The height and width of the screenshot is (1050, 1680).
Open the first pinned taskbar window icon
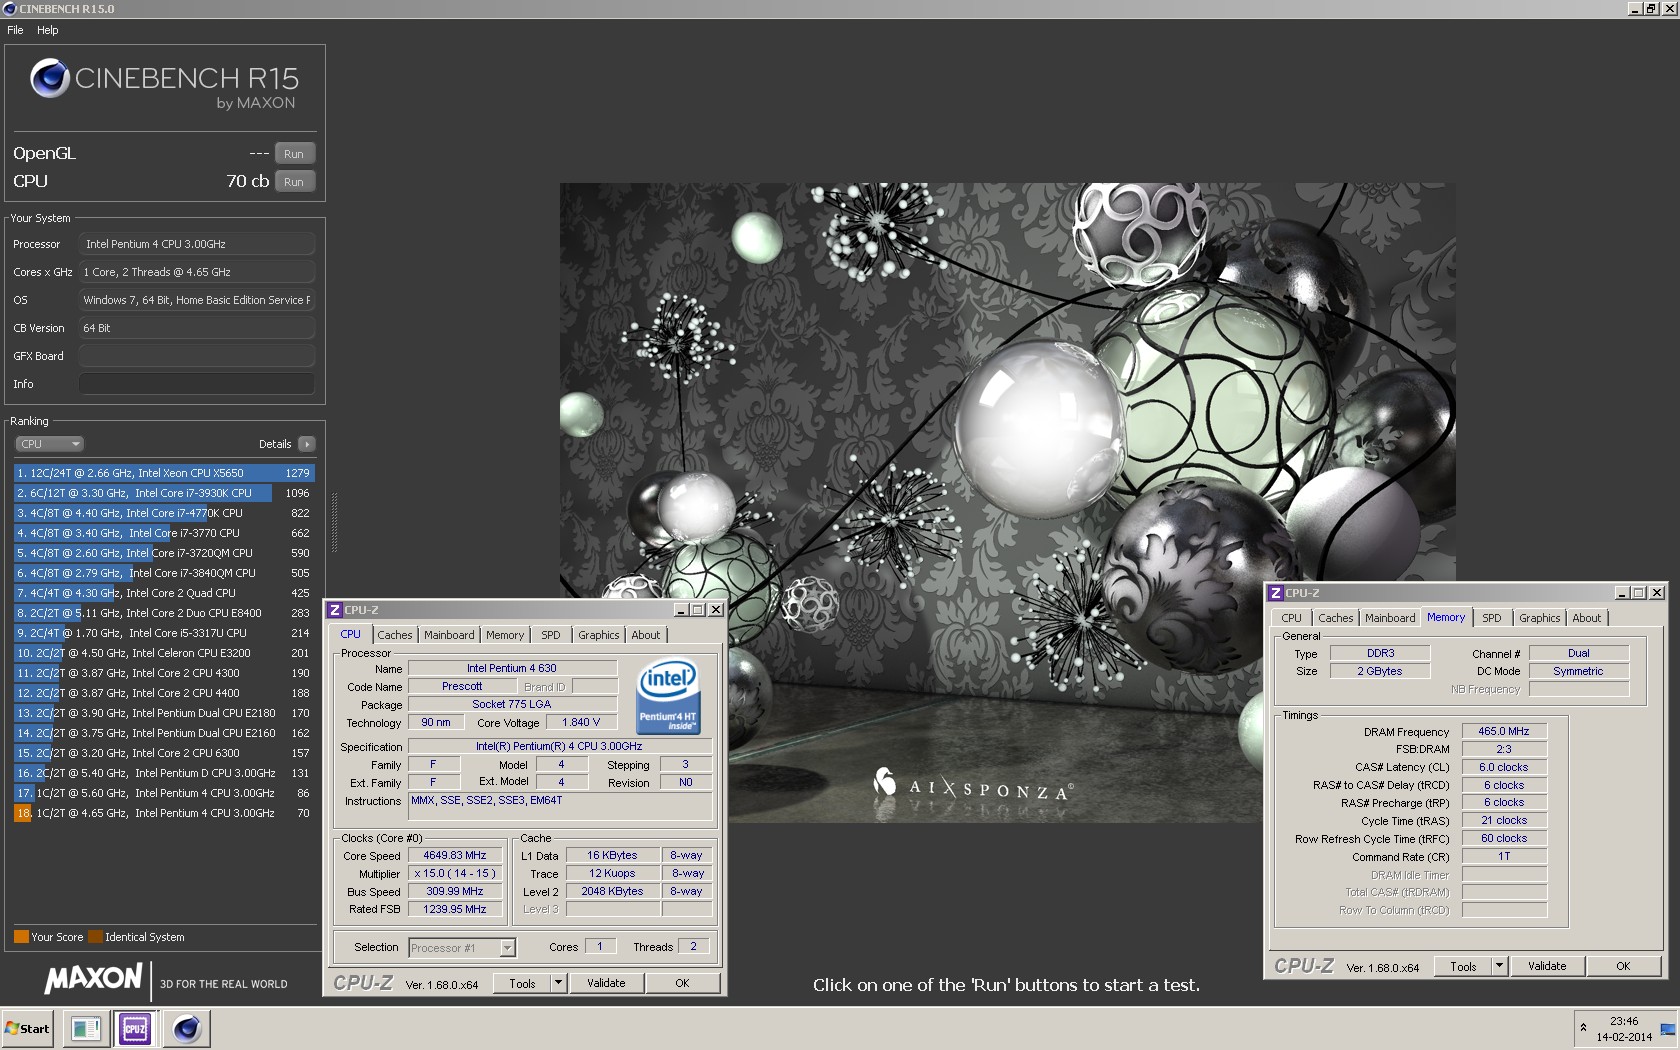85,1028
